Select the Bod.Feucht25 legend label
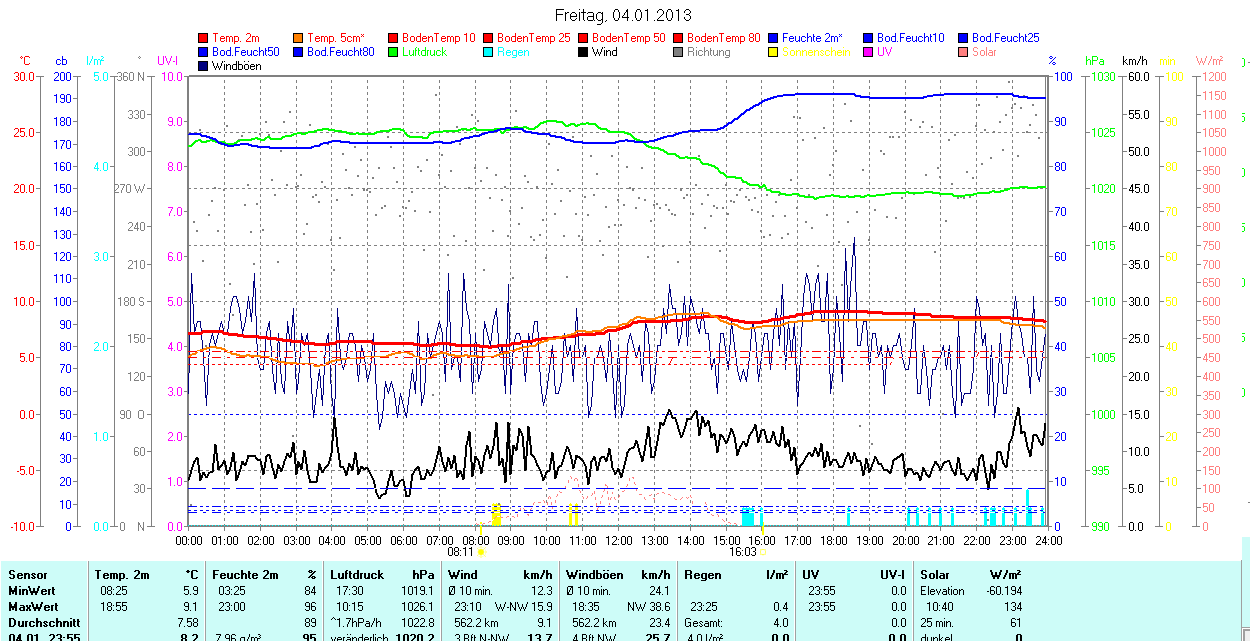Screen dimensions: 1250x641 click(1005, 38)
